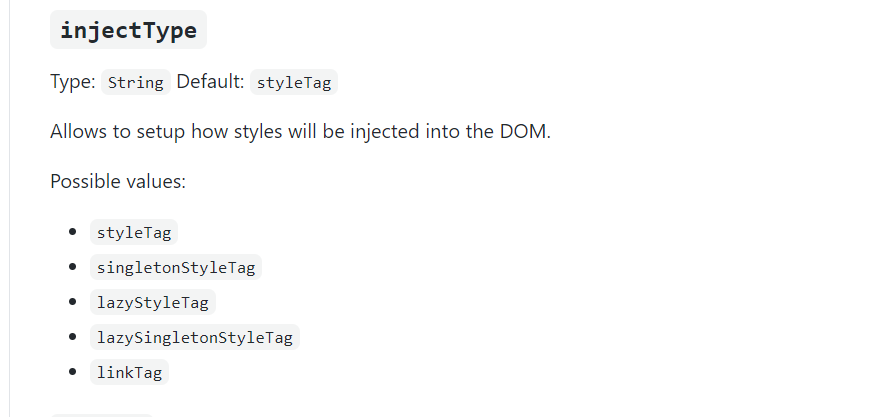Select lazyStyleTag in the values list
This screenshot has height=417, width=877.
[x=152, y=303]
